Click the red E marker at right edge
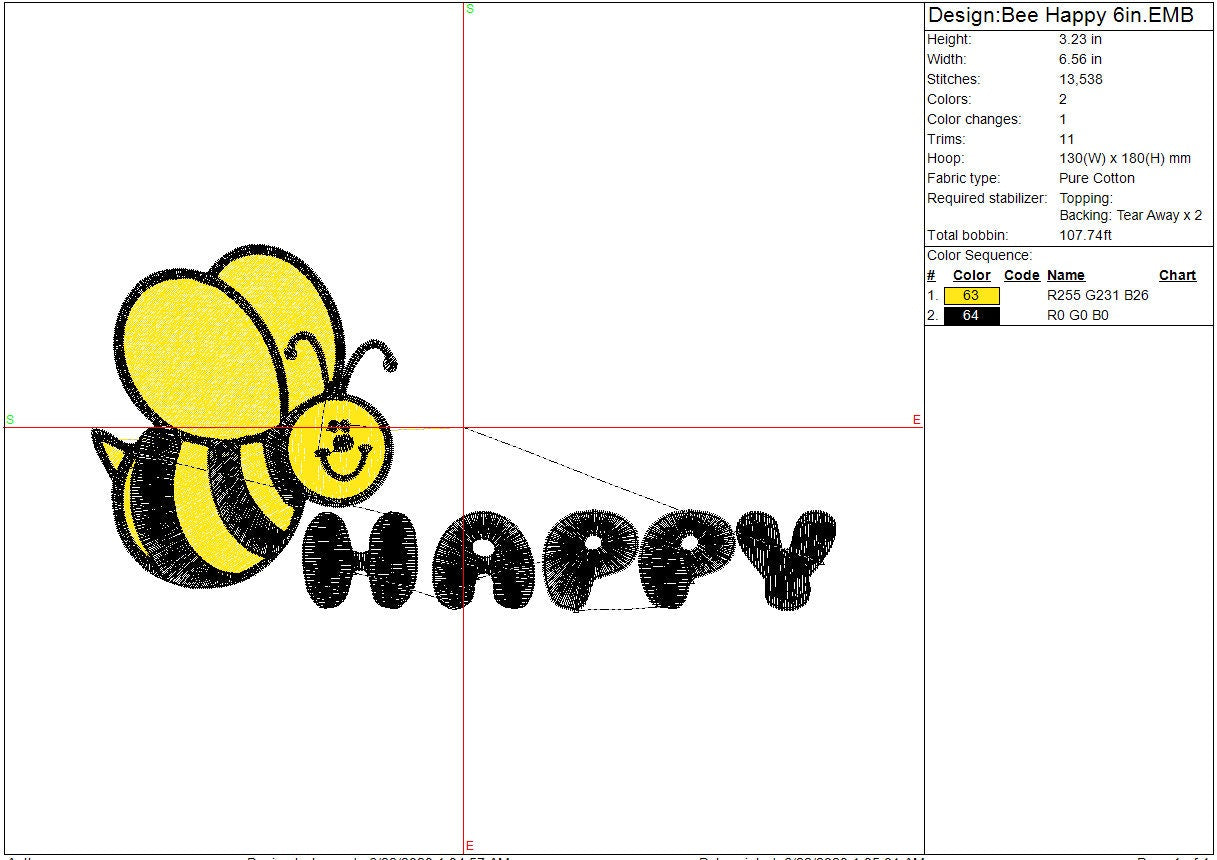 pyautogui.click(x=916, y=421)
